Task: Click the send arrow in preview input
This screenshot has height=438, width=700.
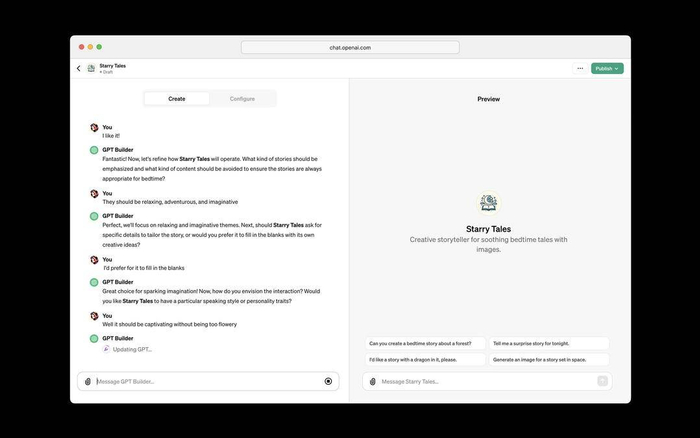Action: point(602,381)
